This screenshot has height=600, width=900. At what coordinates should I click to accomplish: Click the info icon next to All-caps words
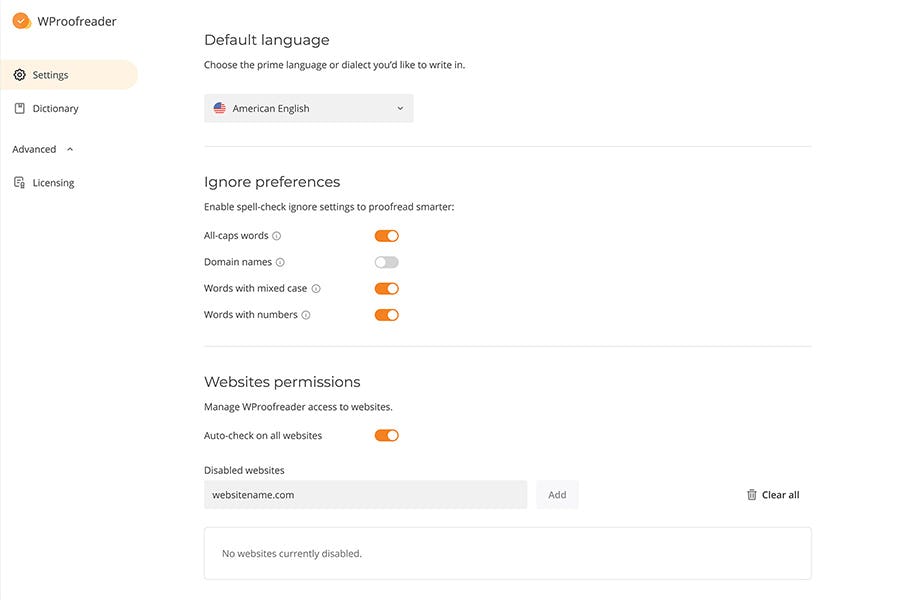277,236
